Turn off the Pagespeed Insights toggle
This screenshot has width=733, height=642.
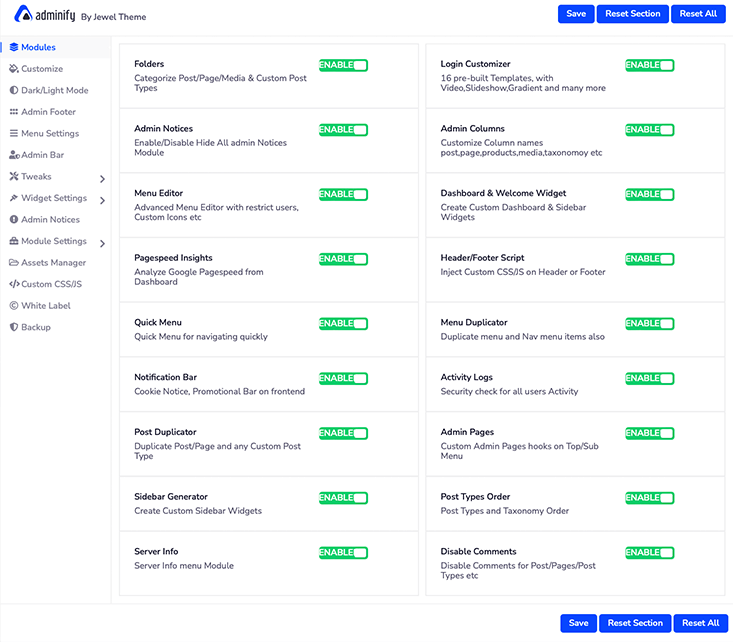tap(343, 259)
